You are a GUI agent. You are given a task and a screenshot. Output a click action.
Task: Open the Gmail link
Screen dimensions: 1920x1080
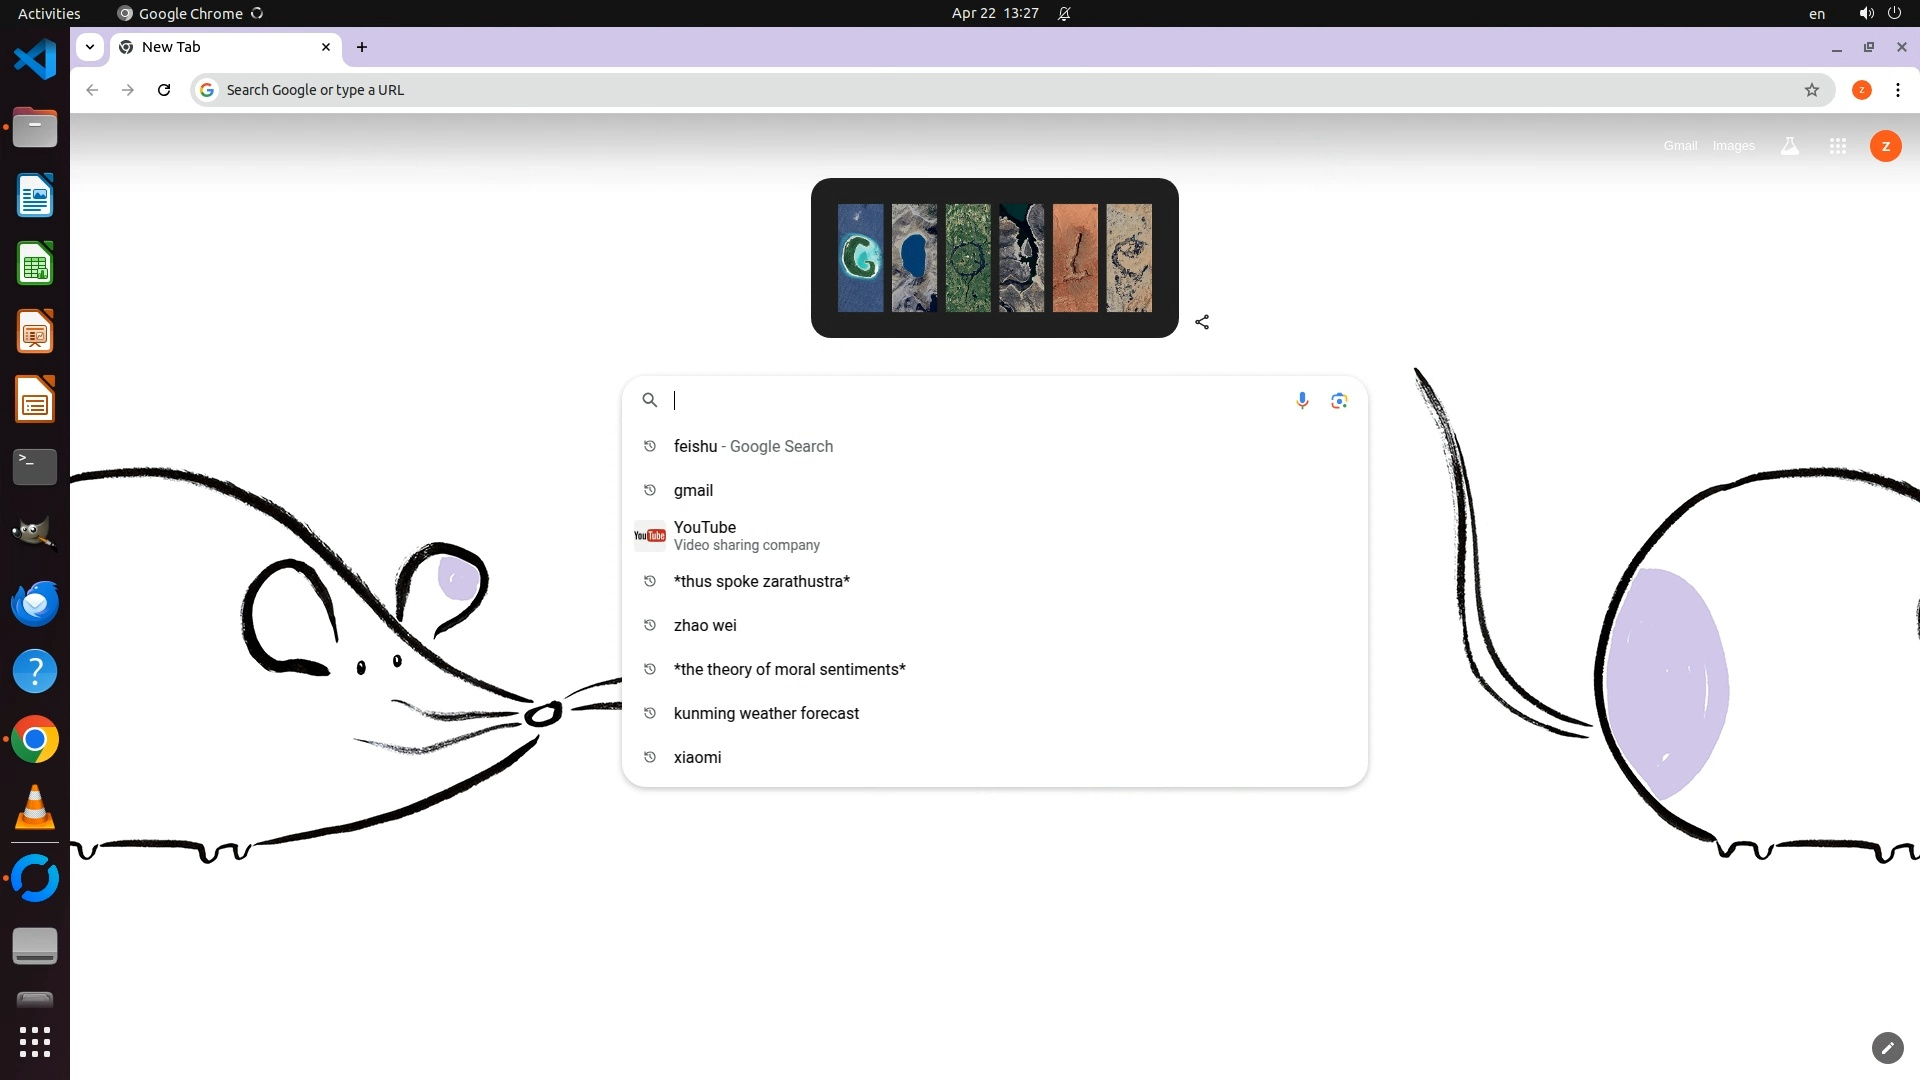(x=1680, y=146)
